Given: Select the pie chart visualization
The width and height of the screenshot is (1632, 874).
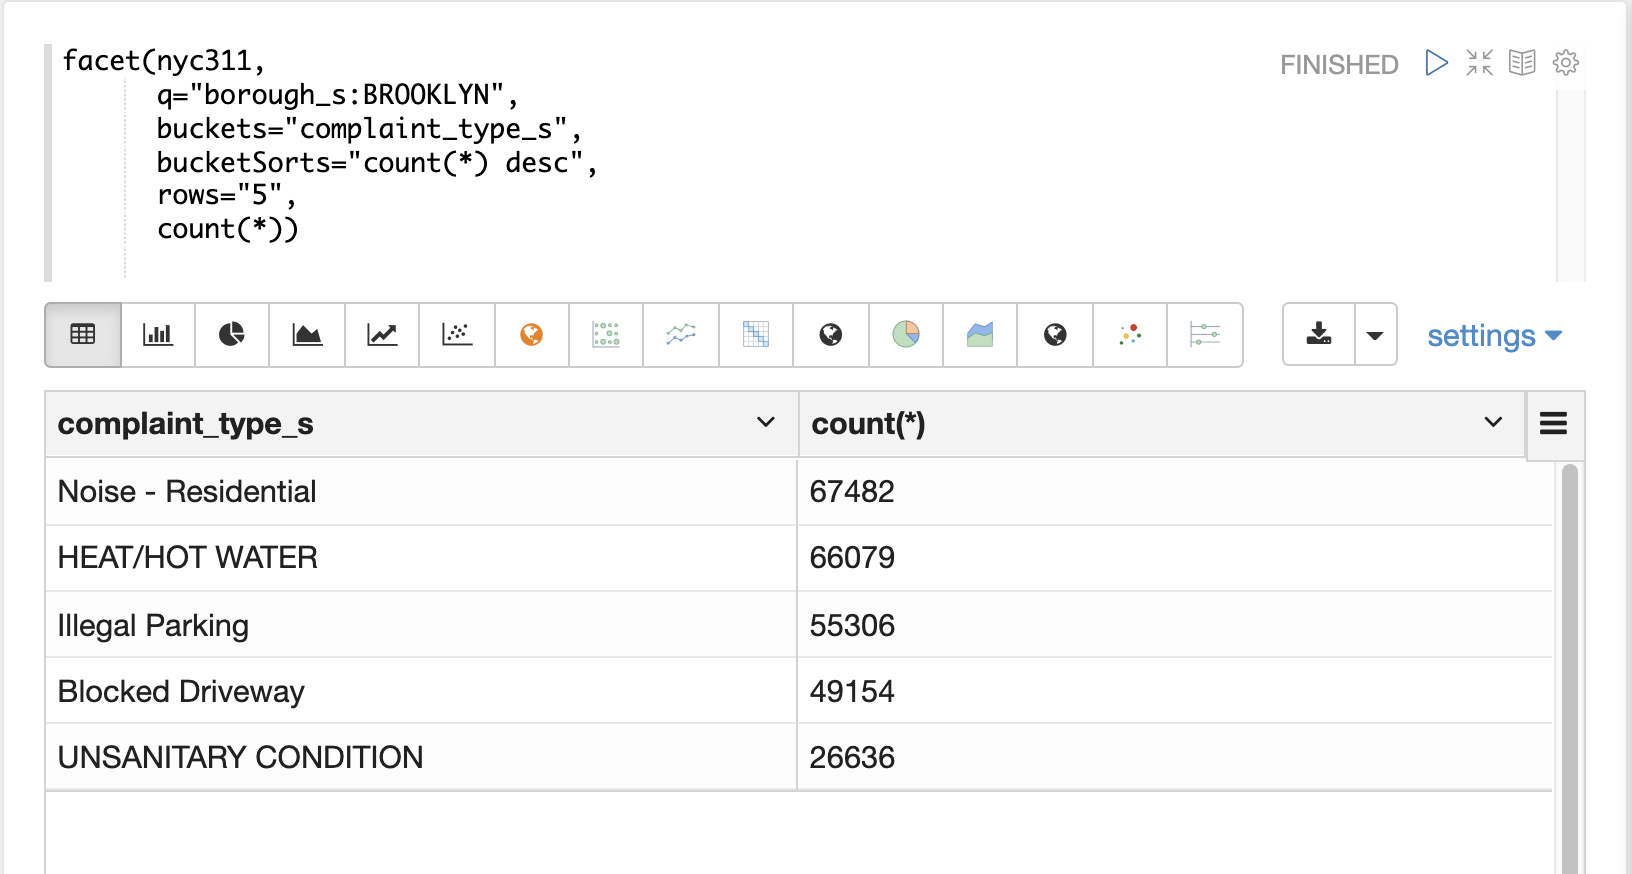Looking at the screenshot, I should coord(232,335).
